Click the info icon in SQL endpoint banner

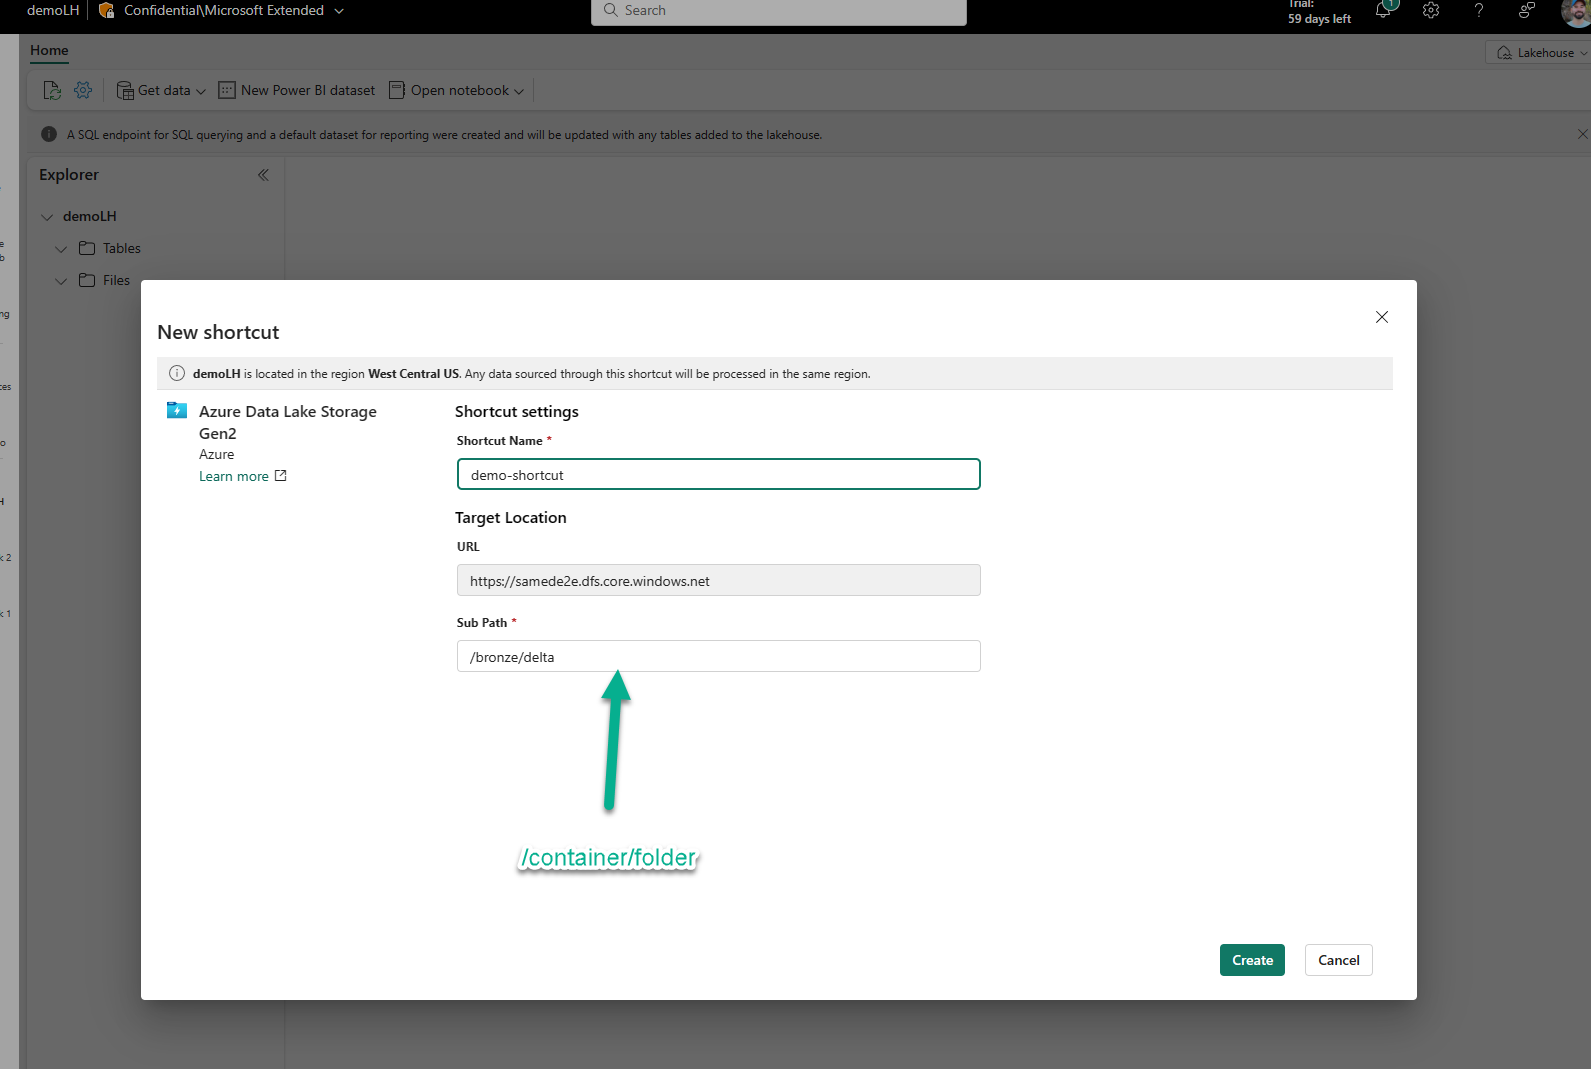(49, 134)
